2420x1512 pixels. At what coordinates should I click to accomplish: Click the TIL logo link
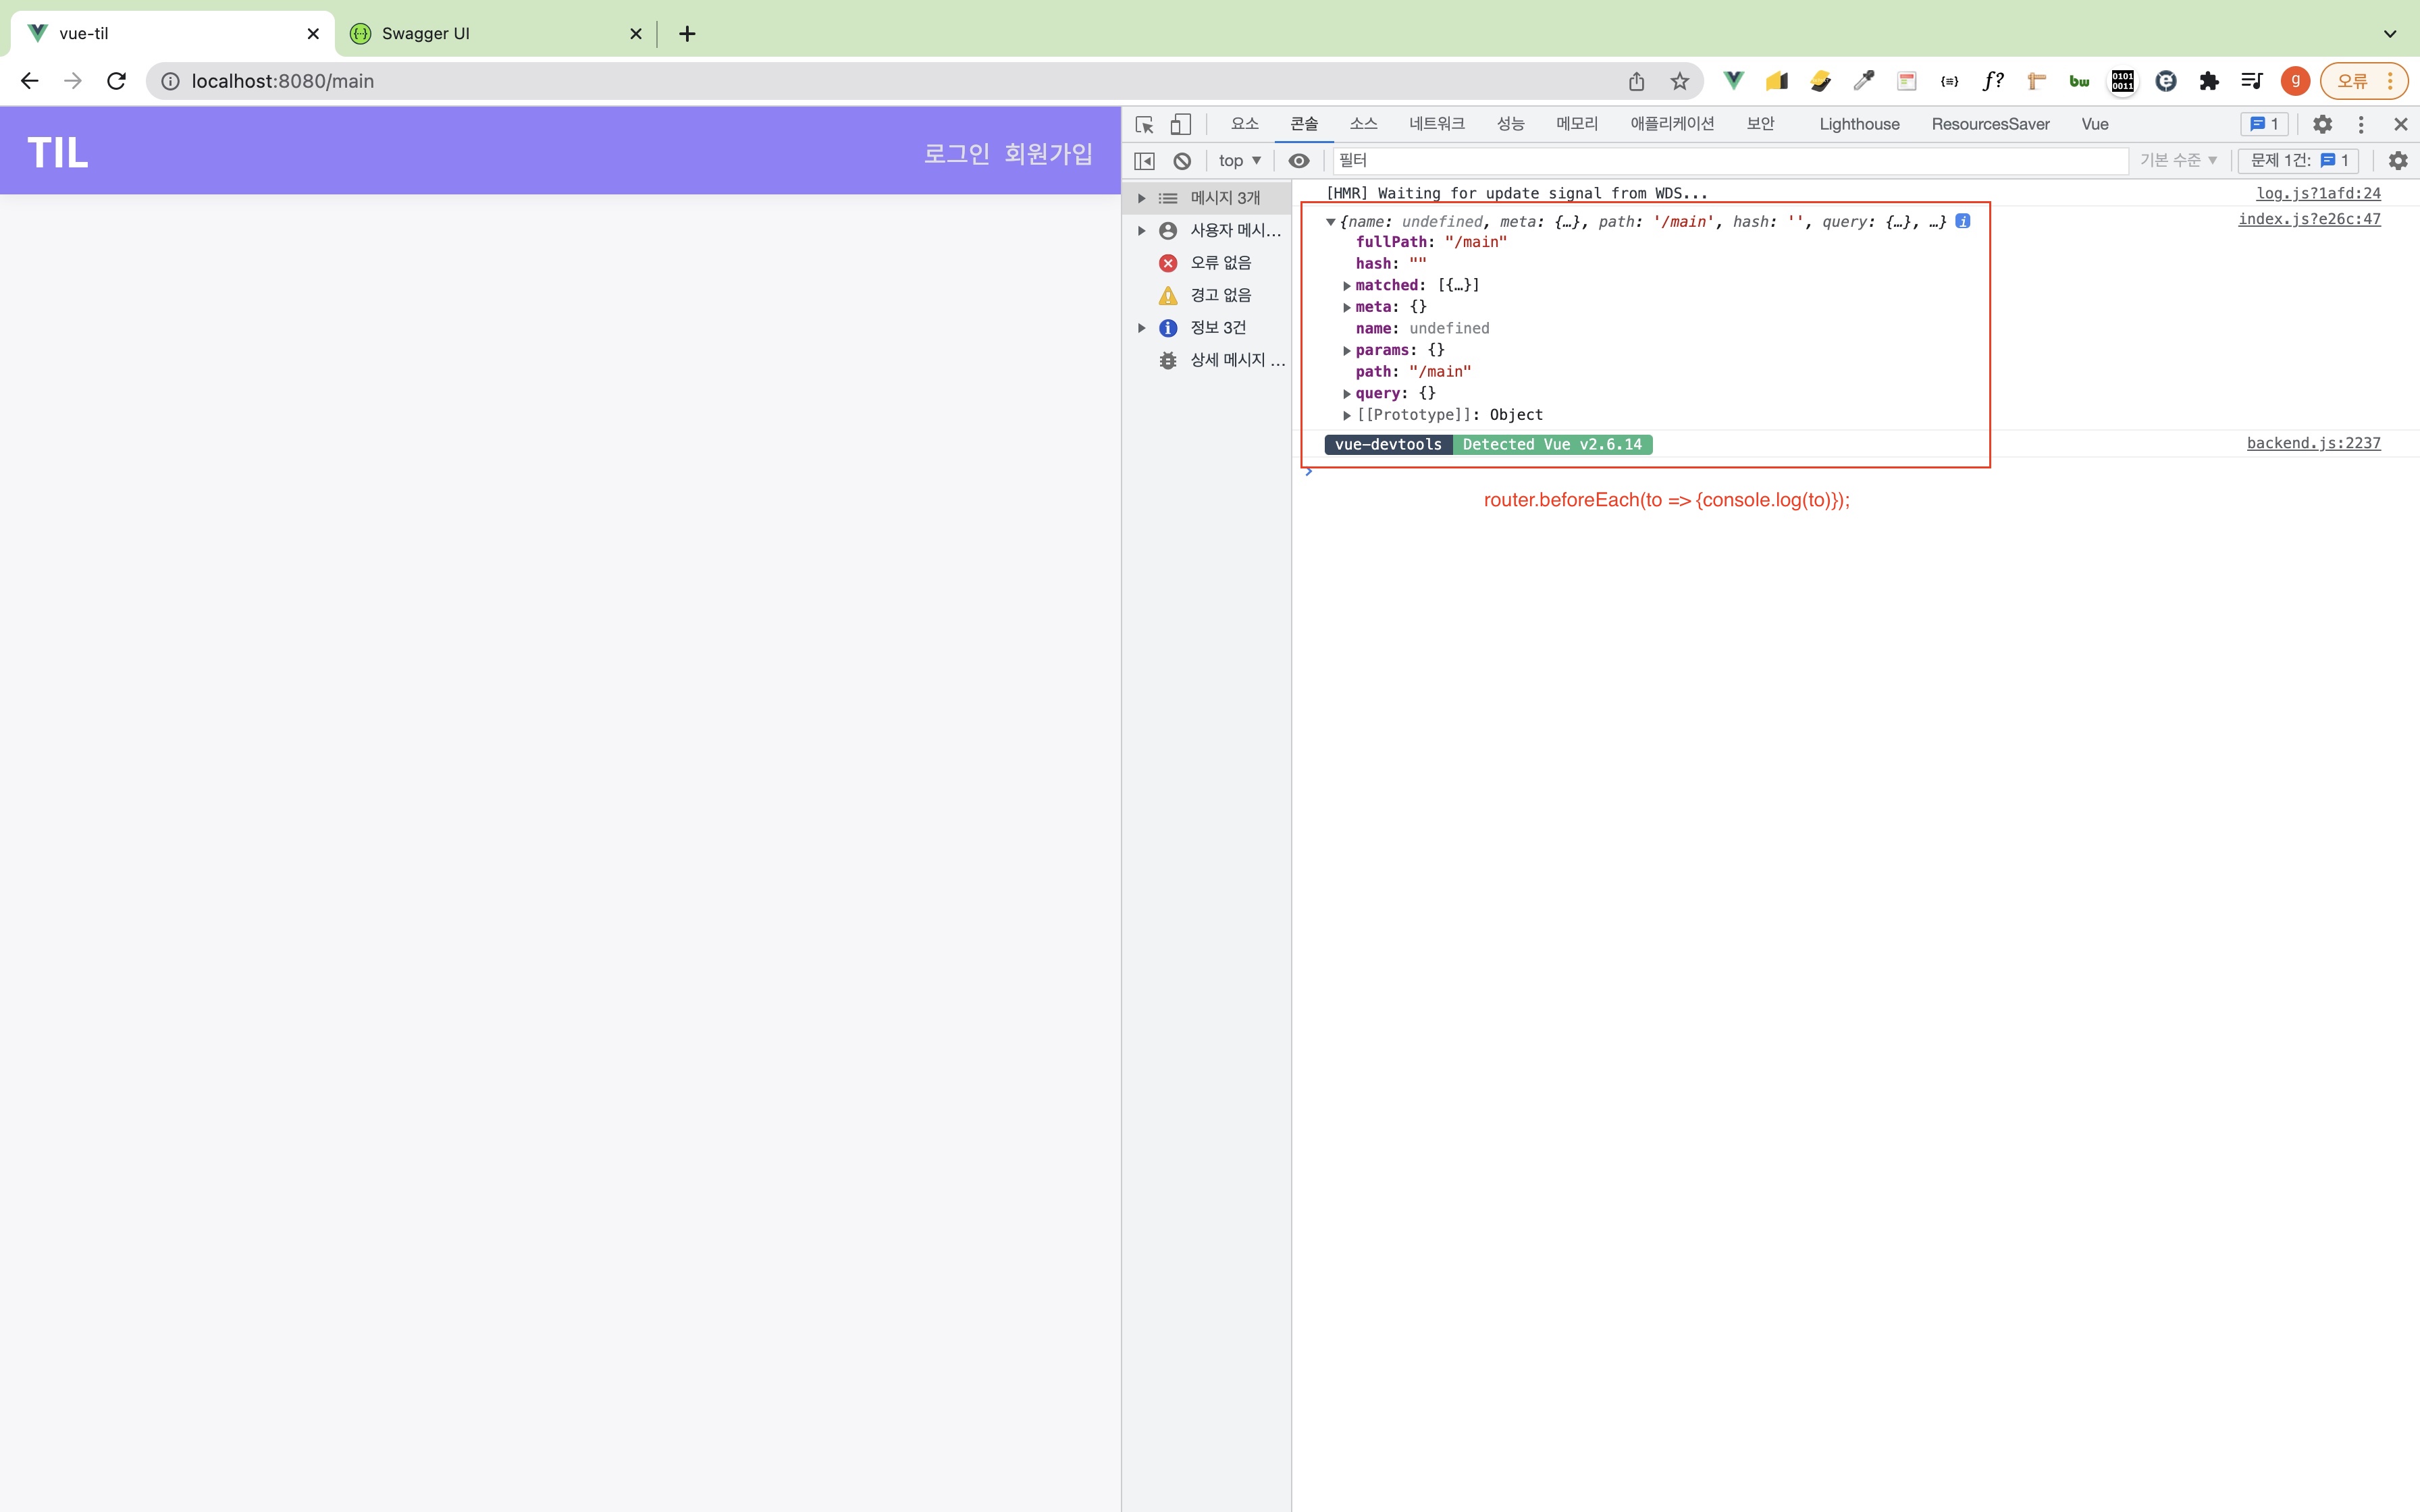pos(57,153)
